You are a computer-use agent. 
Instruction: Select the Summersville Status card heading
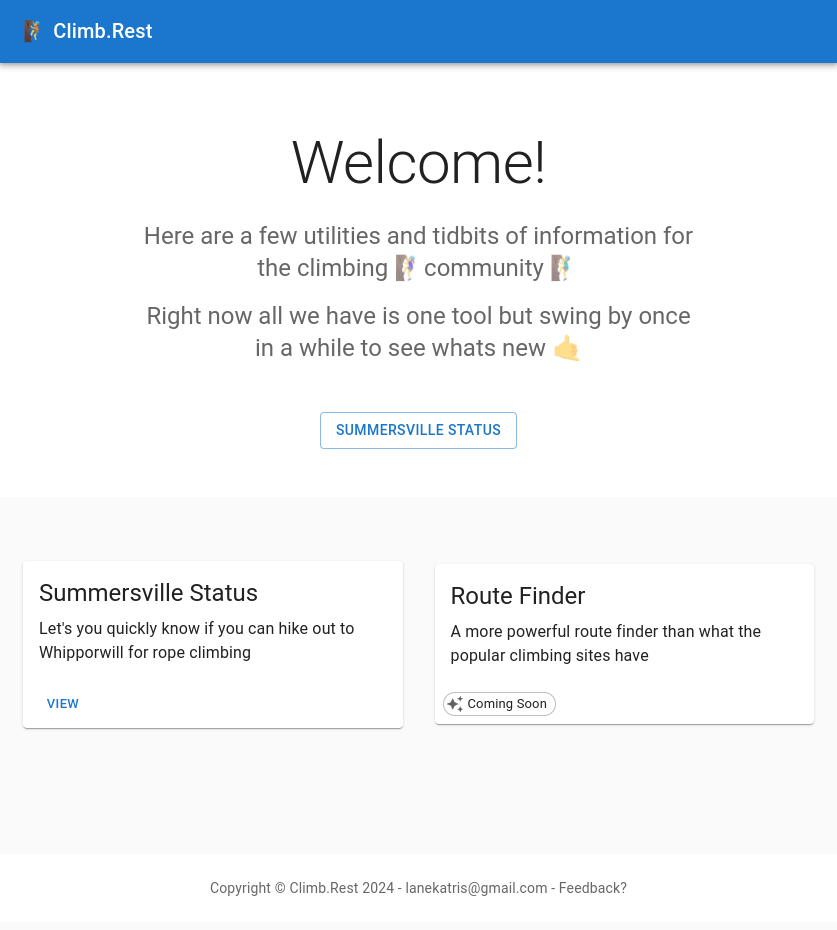148,593
